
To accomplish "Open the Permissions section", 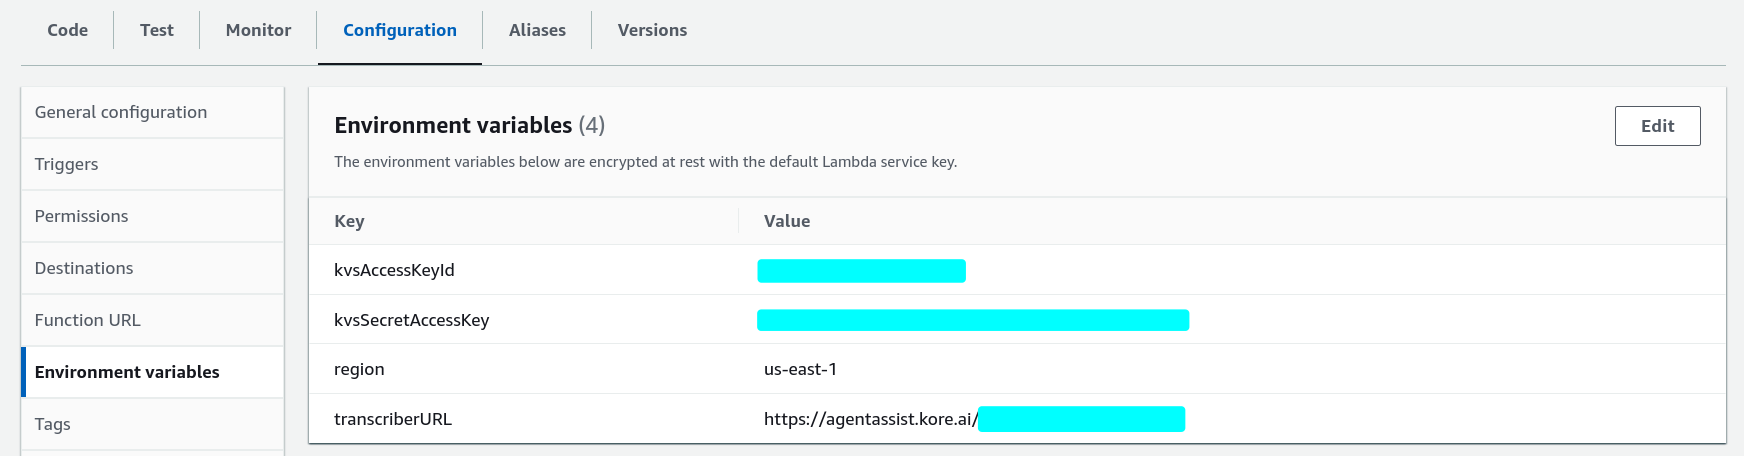I will 82,216.
